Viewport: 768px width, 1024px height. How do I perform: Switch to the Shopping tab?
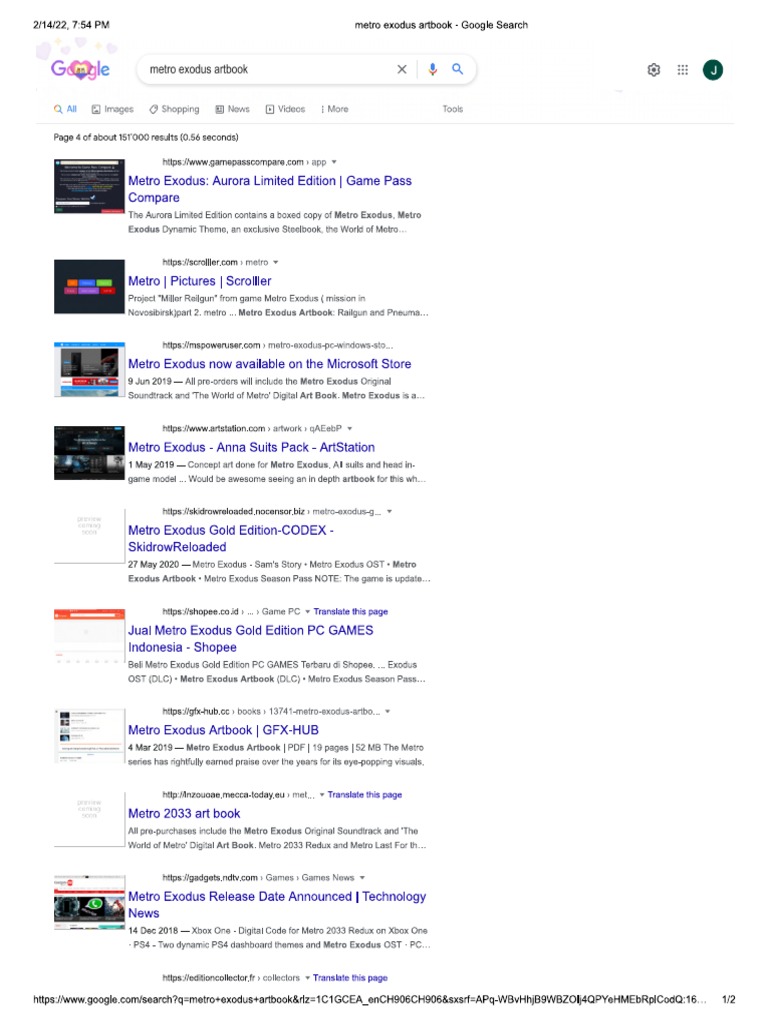pos(174,109)
